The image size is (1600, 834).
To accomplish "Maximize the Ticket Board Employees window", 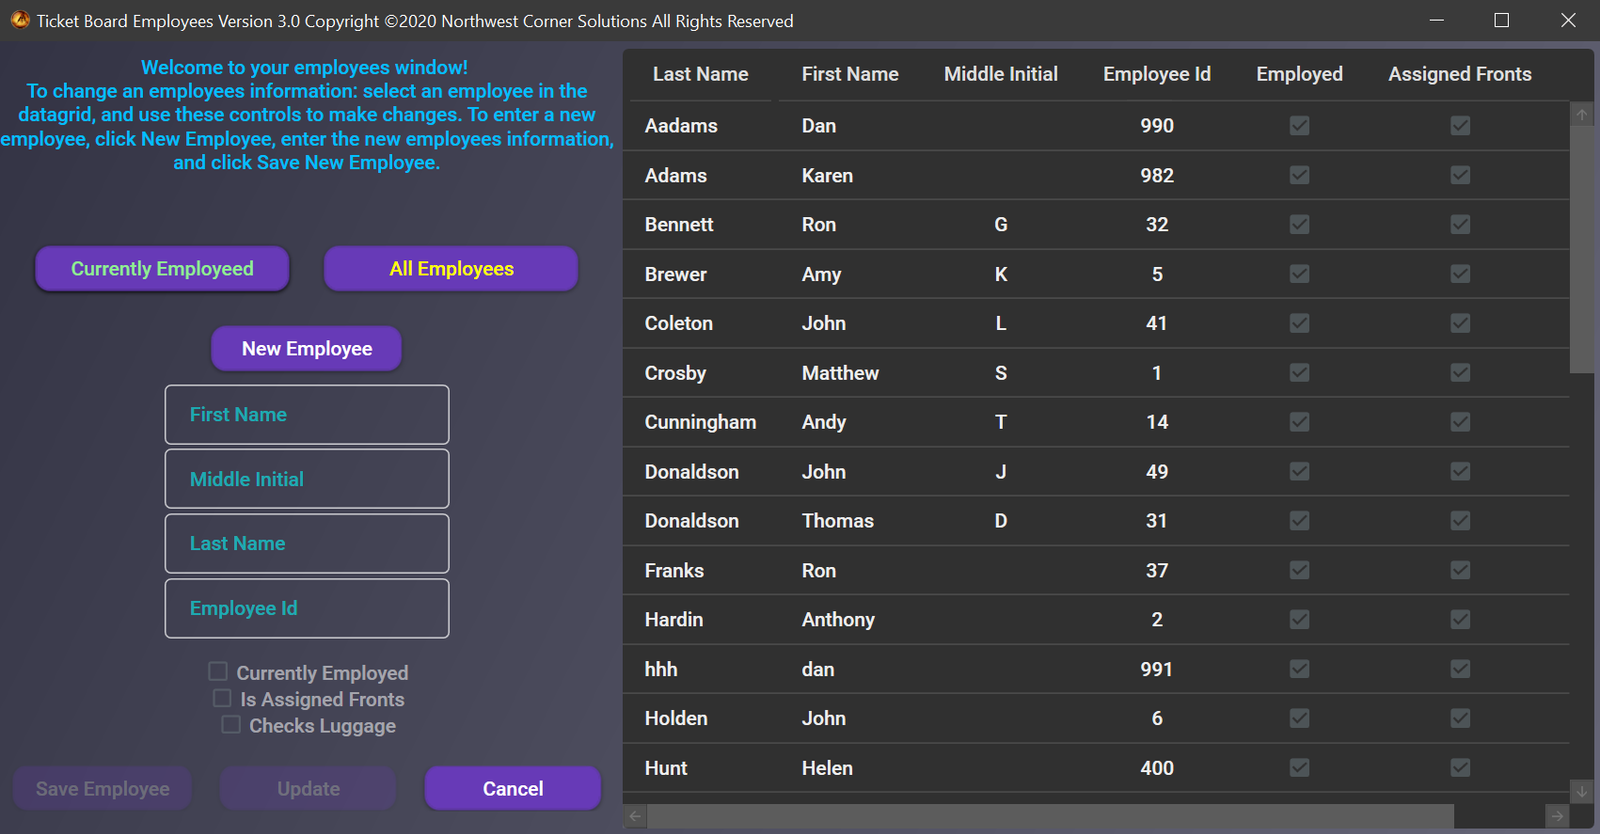I will point(1501,20).
